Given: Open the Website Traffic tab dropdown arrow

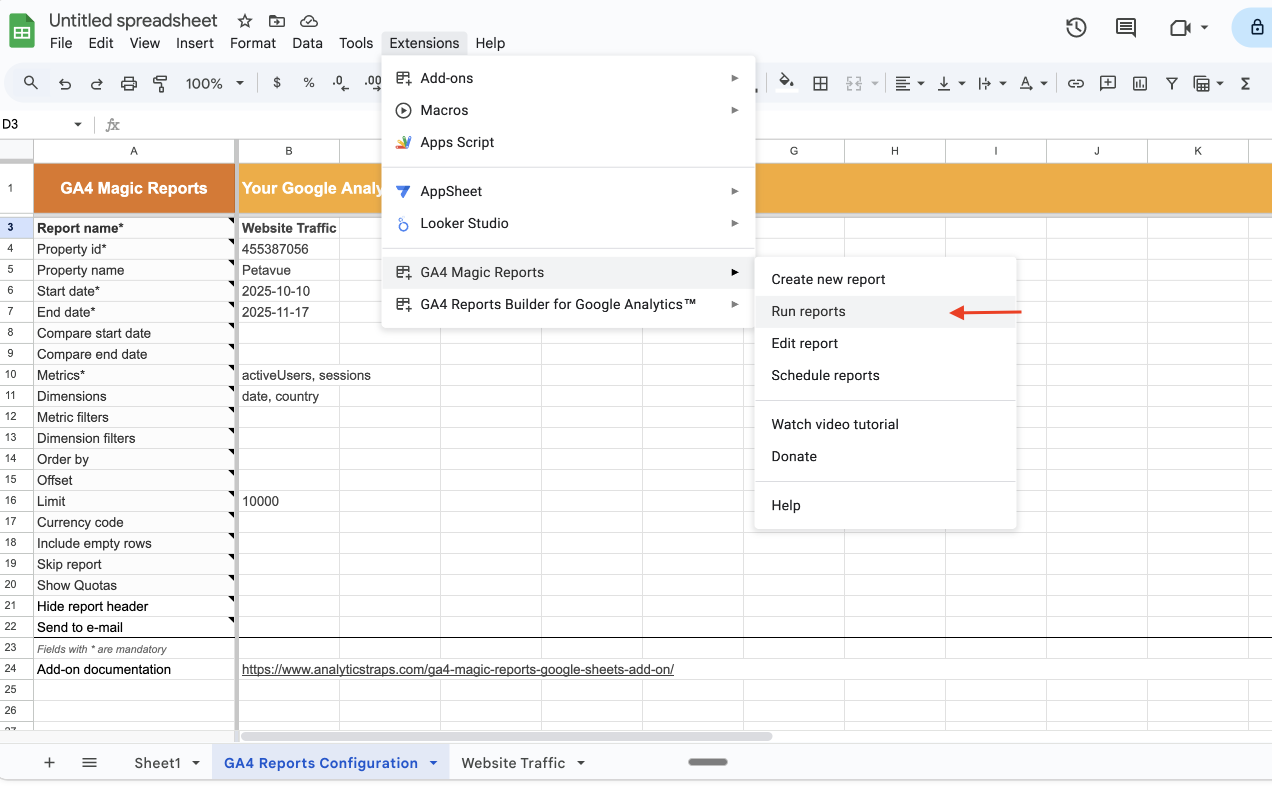Looking at the screenshot, I should click(581, 763).
